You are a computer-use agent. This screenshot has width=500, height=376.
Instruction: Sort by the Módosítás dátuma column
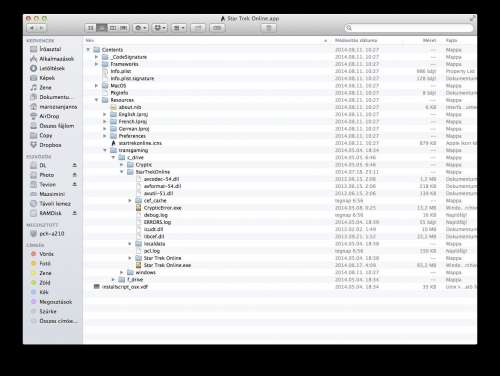[356, 40]
